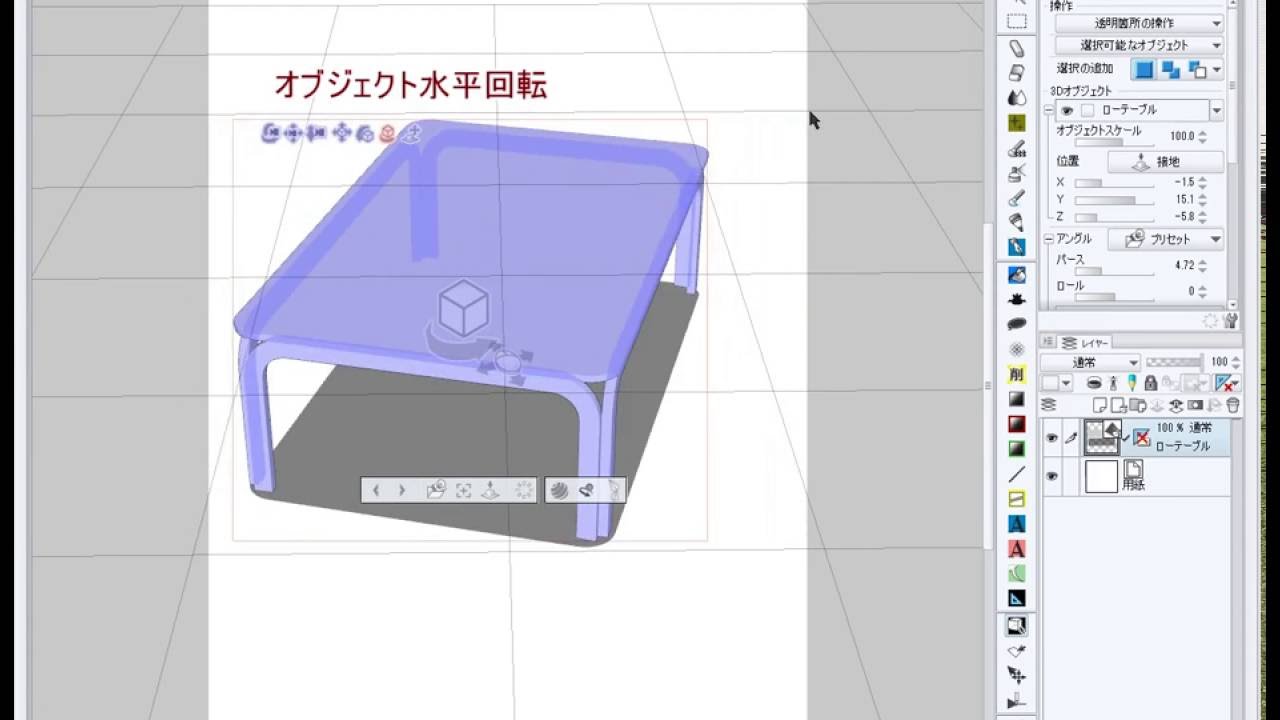Open the プリセット angle preset dropdown
Image resolution: width=1280 pixels, height=720 pixels.
[x=1165, y=239]
